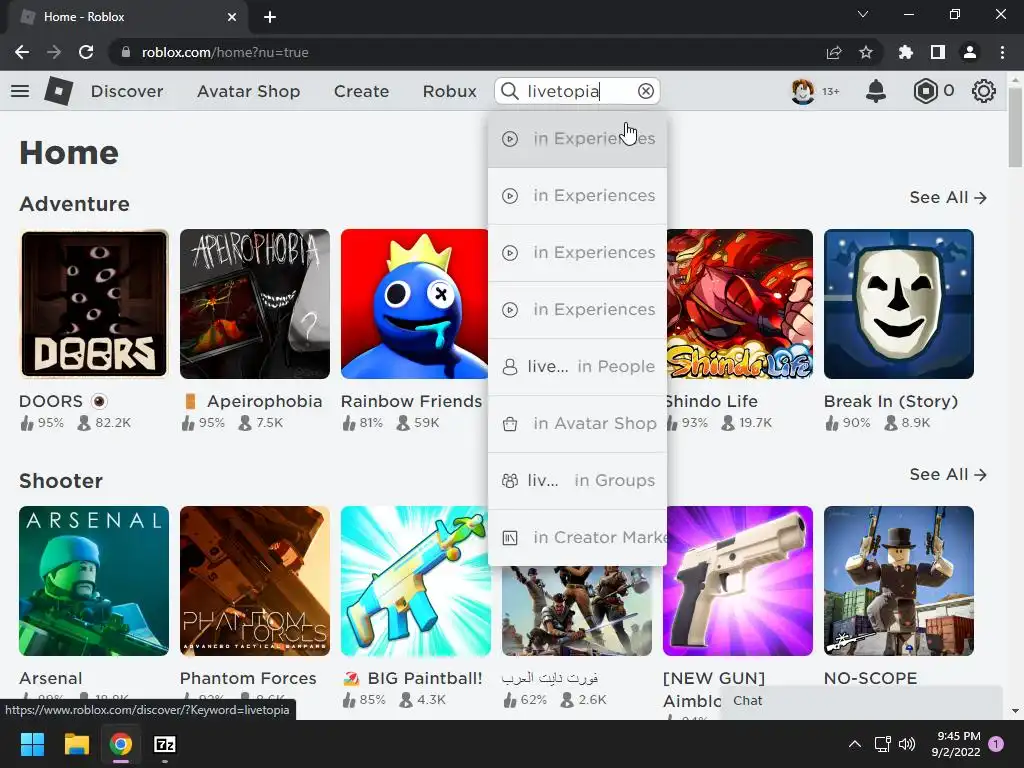The image size is (1024, 768).
Task: Click the search magnifier icon
Action: click(x=509, y=91)
